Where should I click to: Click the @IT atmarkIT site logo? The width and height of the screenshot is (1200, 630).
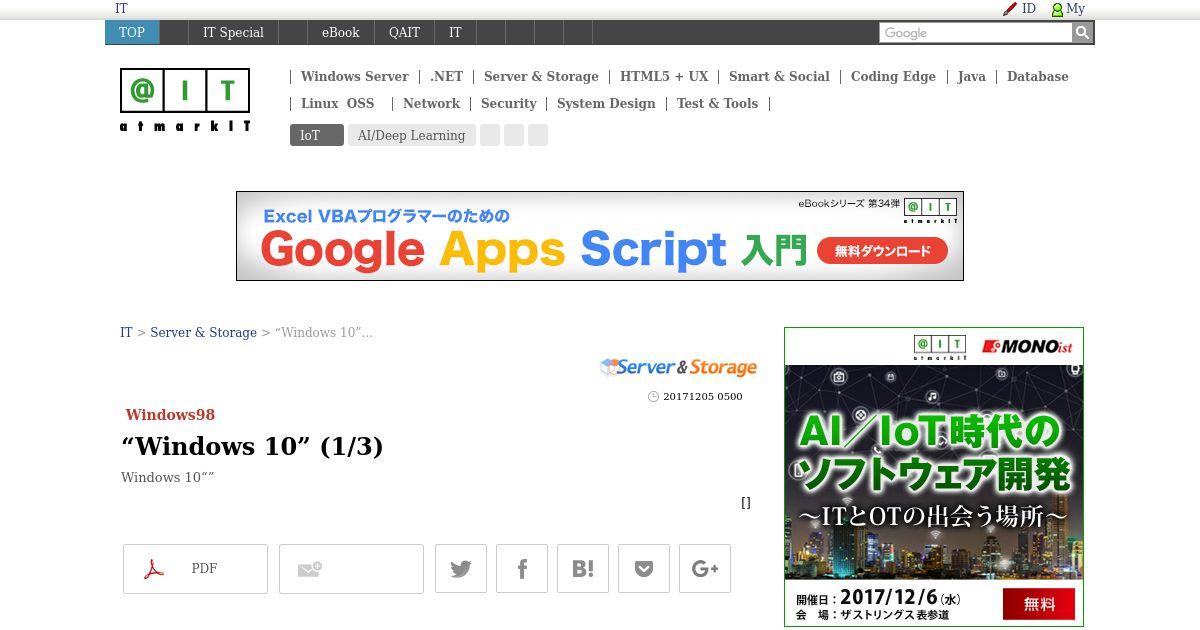[x=185, y=100]
